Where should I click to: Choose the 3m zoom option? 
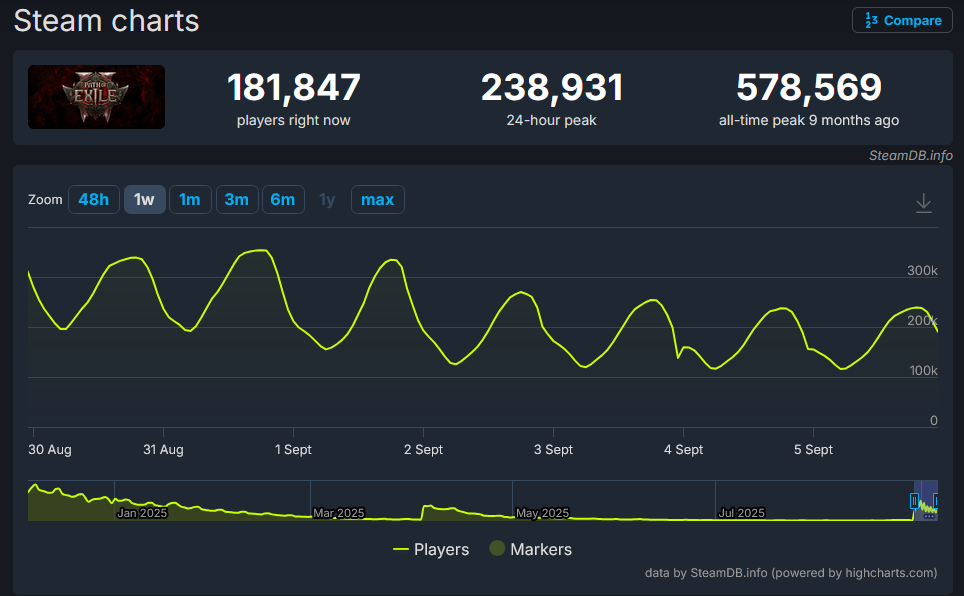(x=237, y=199)
